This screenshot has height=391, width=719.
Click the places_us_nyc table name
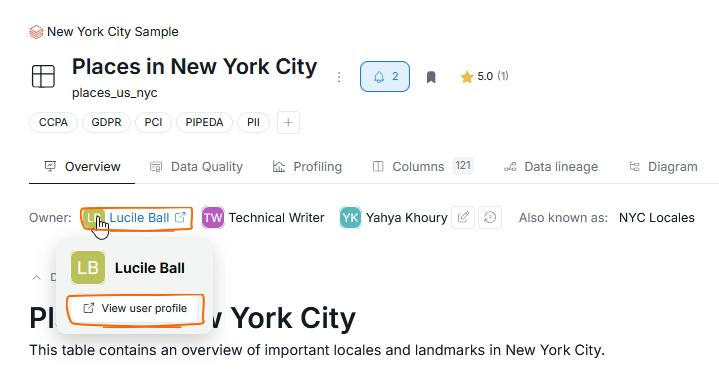pyautogui.click(x=115, y=93)
